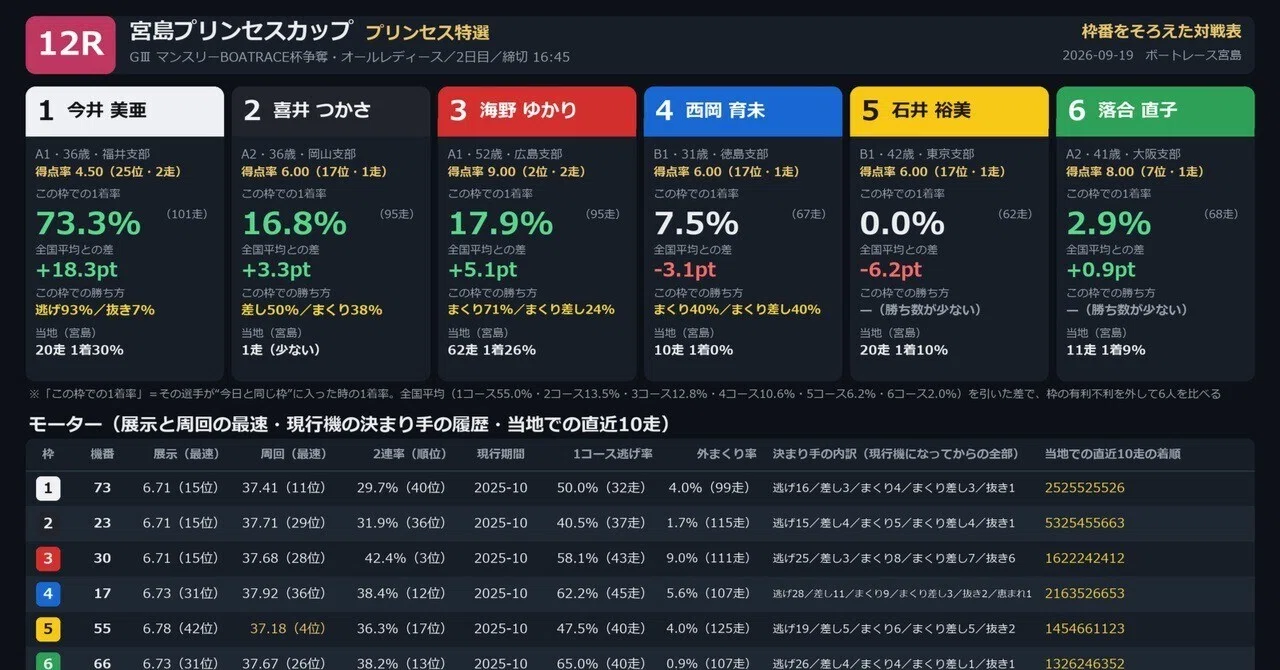Click the 12R race number badge

[x=72, y=44]
